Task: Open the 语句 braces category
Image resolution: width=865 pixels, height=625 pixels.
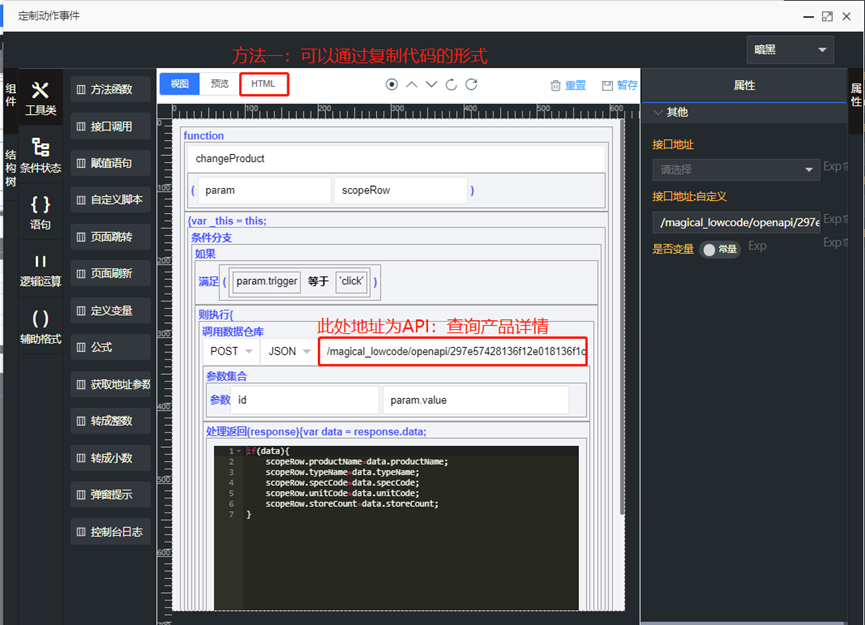Action: [40, 212]
